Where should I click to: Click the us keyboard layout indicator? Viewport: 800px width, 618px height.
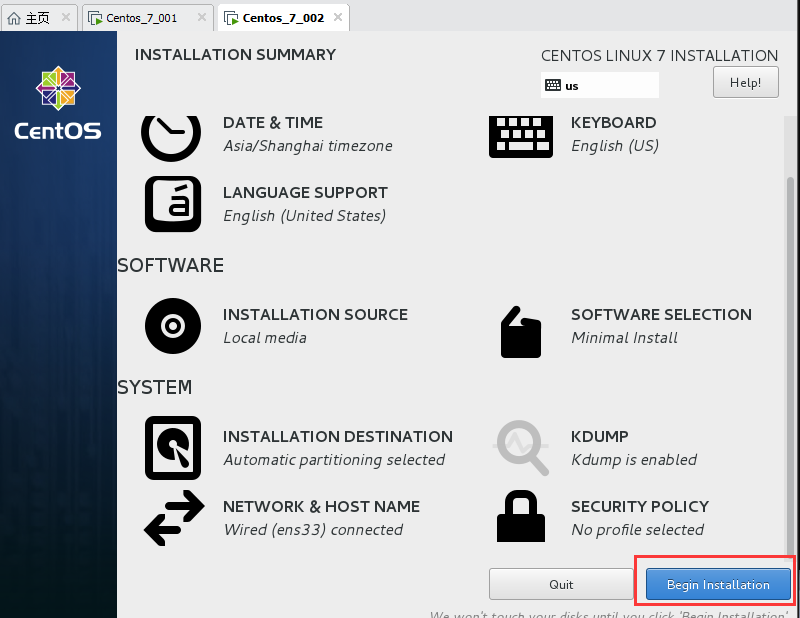click(x=599, y=85)
